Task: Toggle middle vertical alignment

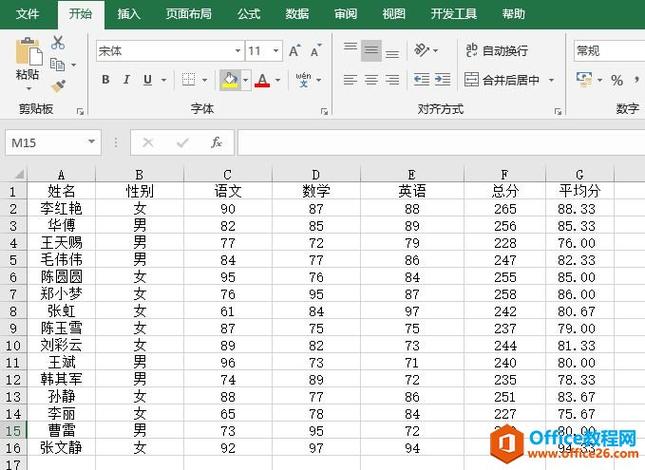Action: coord(371,50)
